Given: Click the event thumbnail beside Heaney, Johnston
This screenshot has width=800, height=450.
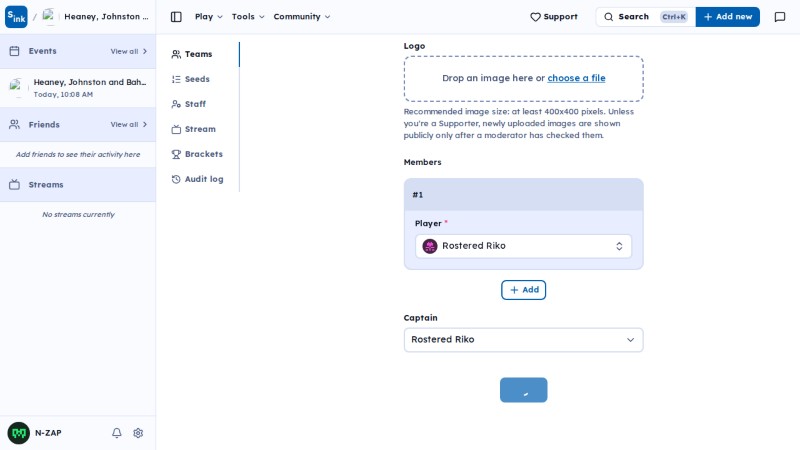Looking at the screenshot, I should [x=16, y=88].
